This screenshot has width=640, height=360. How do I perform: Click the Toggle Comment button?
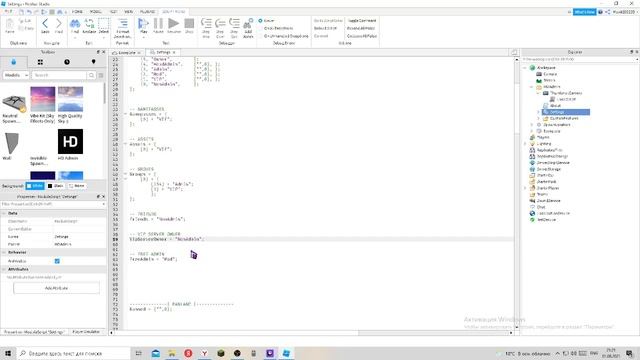pos(362,20)
